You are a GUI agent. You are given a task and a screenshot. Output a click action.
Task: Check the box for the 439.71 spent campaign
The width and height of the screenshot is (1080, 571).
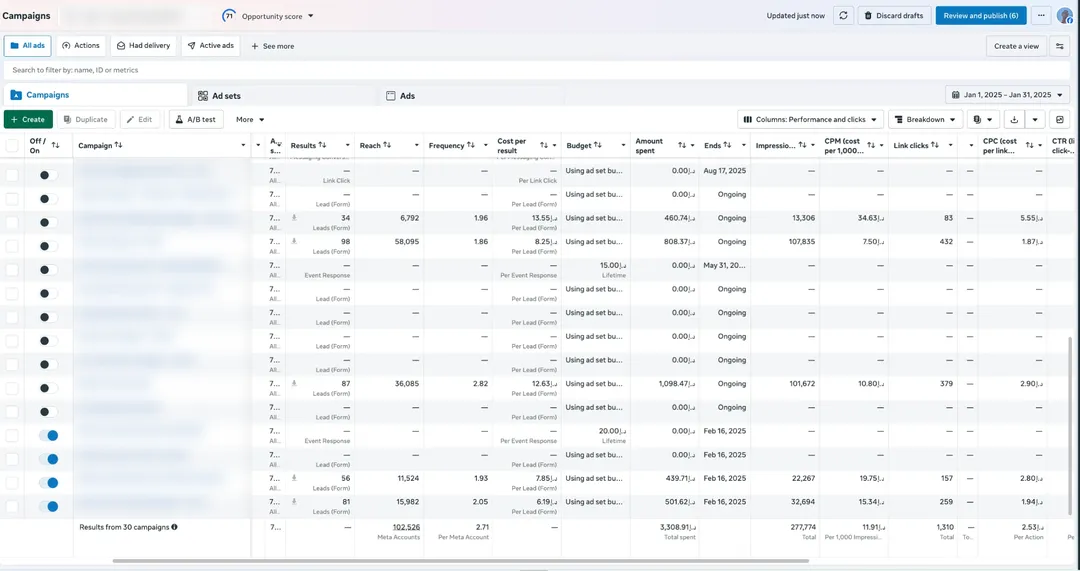point(12,483)
